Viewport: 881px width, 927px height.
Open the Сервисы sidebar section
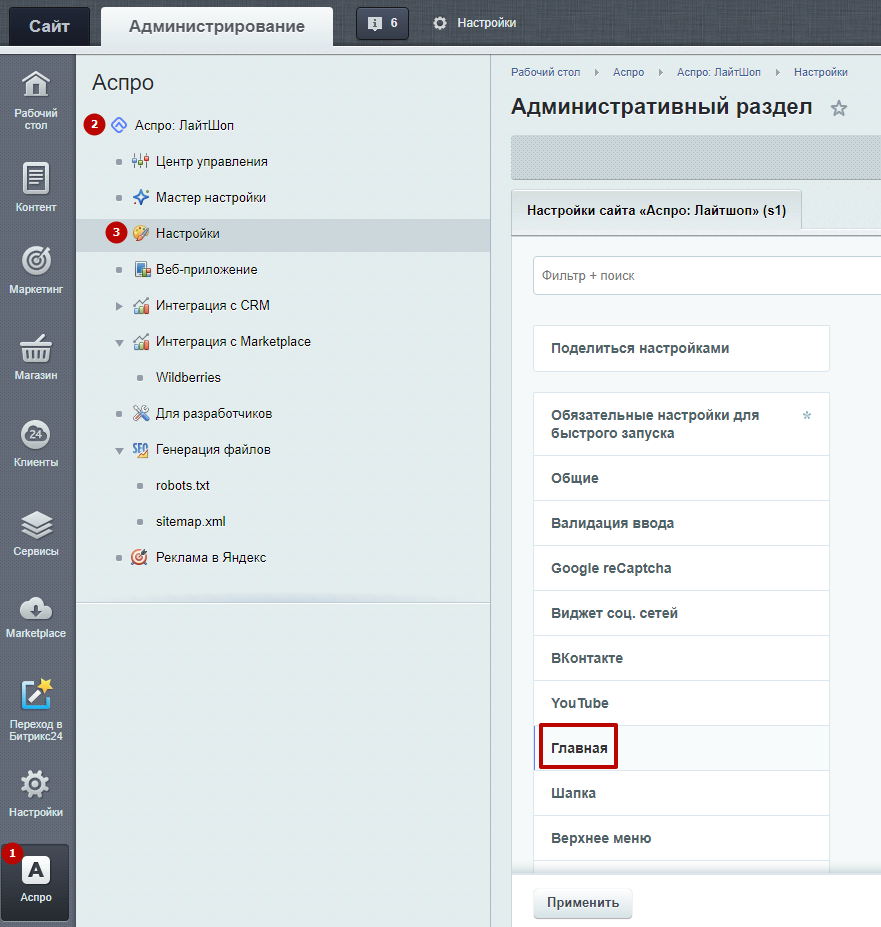(36, 533)
